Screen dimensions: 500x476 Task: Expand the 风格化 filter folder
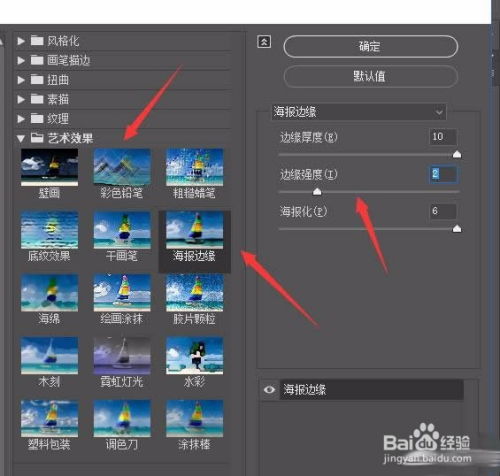click(x=21, y=41)
